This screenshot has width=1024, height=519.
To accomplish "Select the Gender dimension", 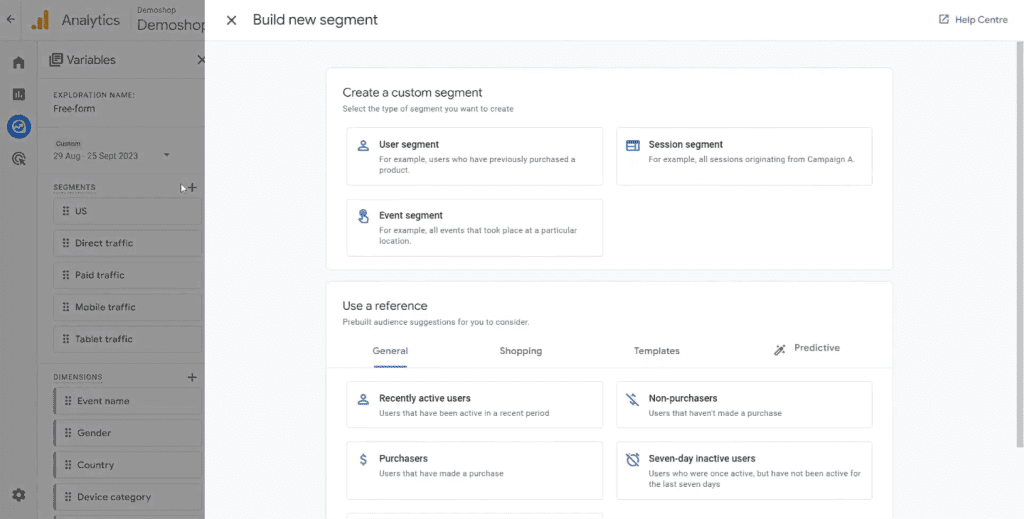I will point(128,433).
